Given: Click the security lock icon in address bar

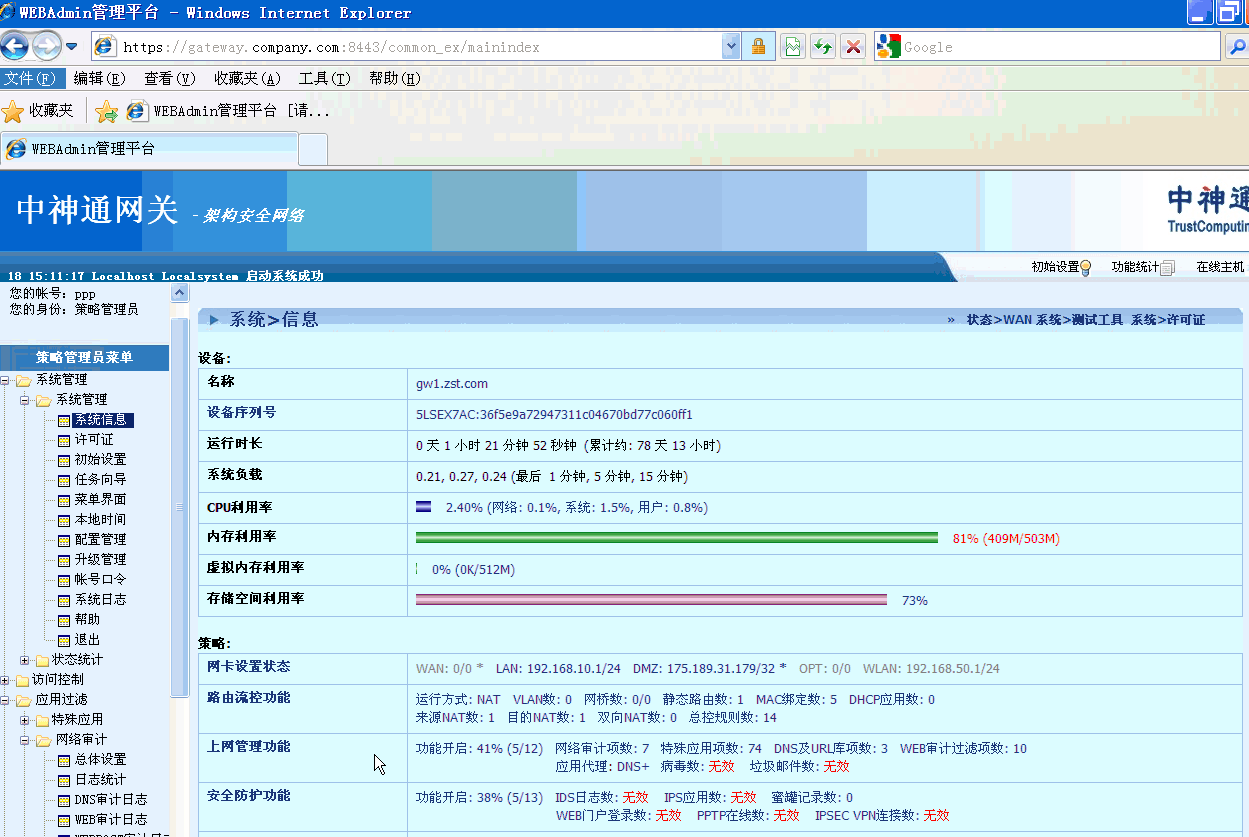Looking at the screenshot, I should point(758,47).
